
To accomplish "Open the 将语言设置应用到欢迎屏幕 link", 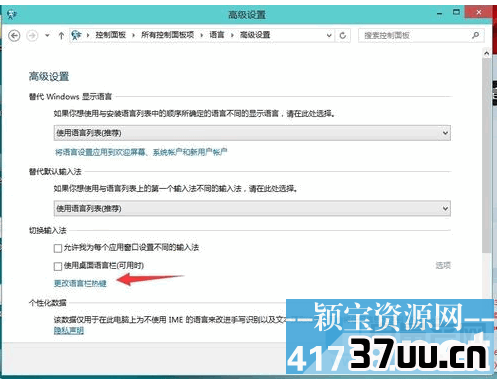I will pyautogui.click(x=141, y=152).
